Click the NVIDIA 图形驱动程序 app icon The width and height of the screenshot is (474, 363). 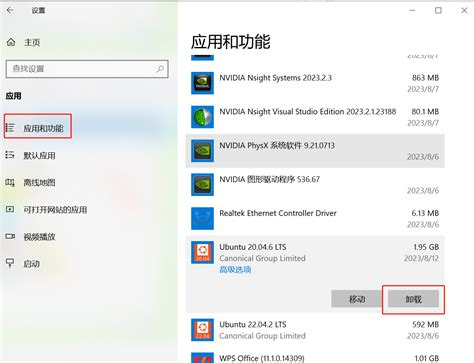coord(202,185)
